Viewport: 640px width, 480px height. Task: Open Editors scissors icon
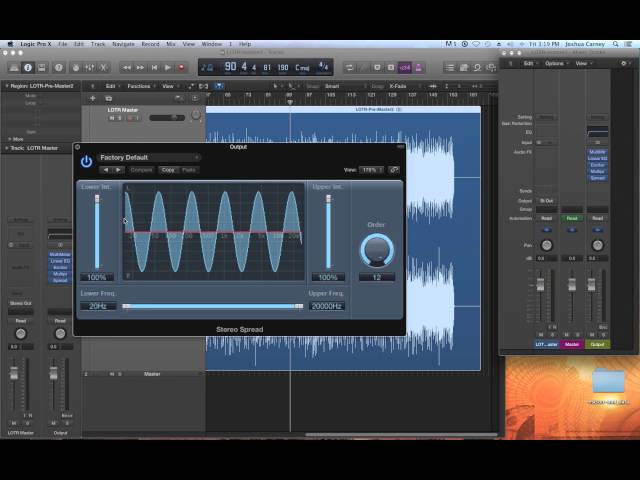103,68
